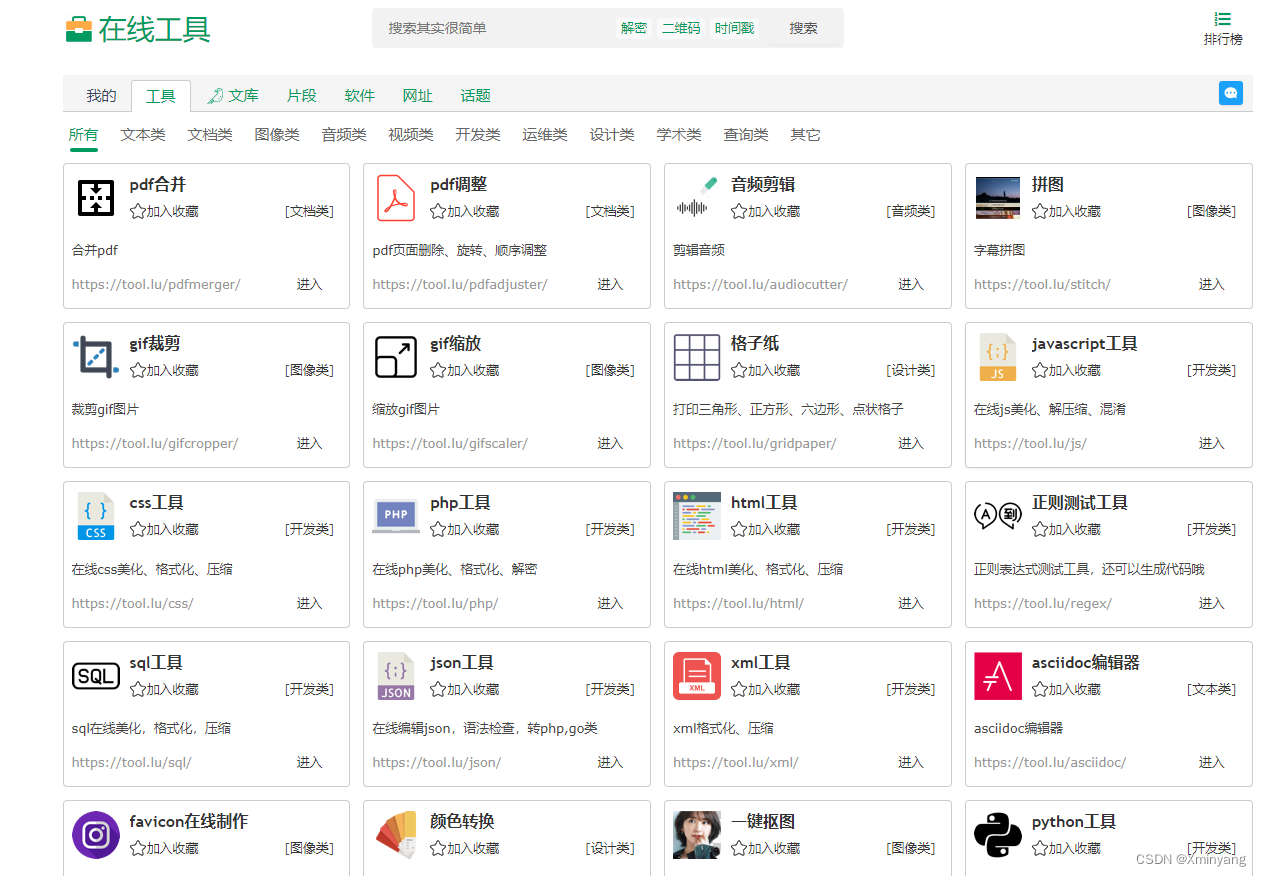Click the javascript工具 JS icon
1261x876 pixels.
click(997, 357)
